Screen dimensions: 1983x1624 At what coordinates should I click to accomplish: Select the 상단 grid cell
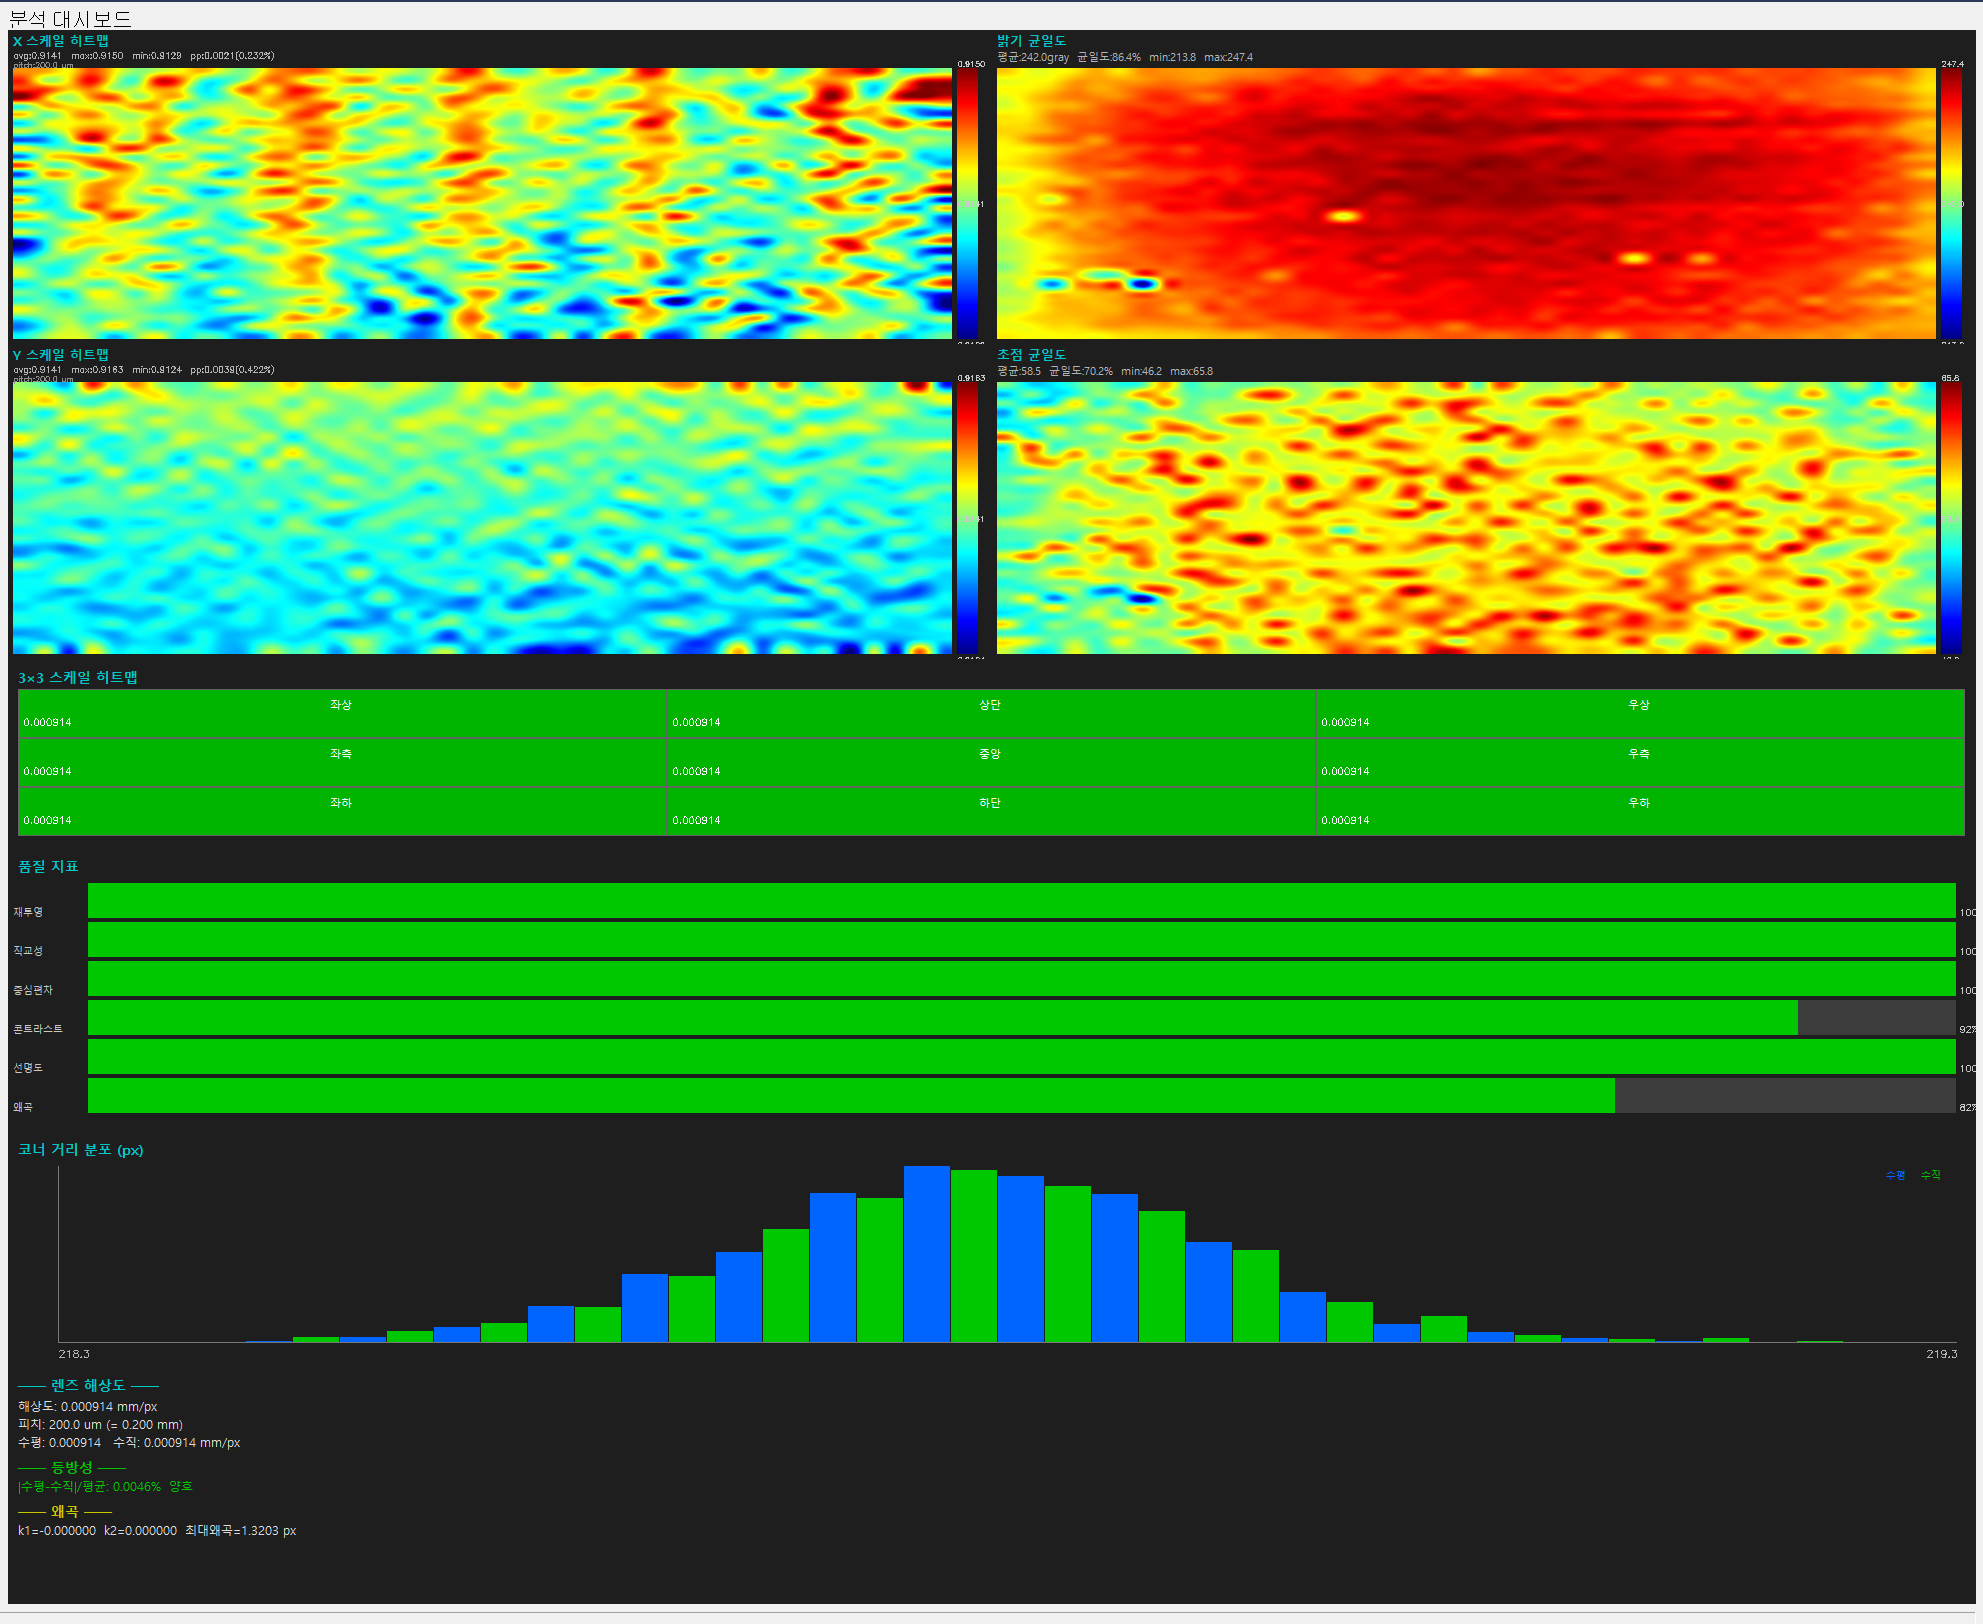[991, 713]
